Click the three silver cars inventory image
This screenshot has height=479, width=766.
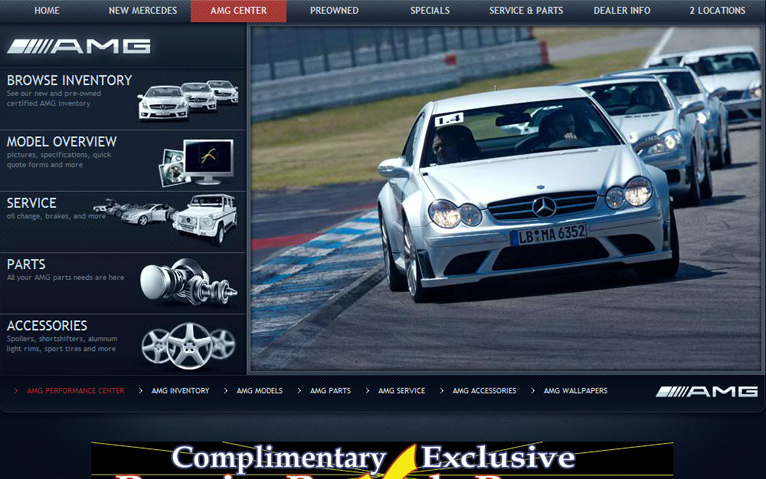pos(188,100)
